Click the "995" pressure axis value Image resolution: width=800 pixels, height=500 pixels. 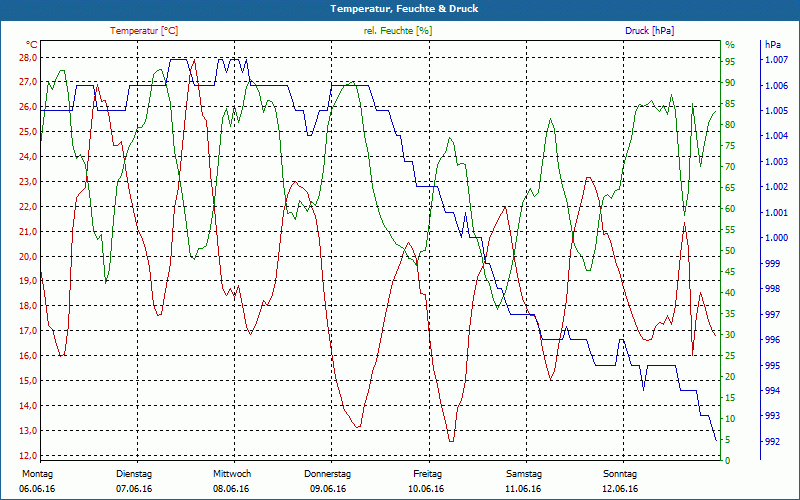[x=772, y=365]
